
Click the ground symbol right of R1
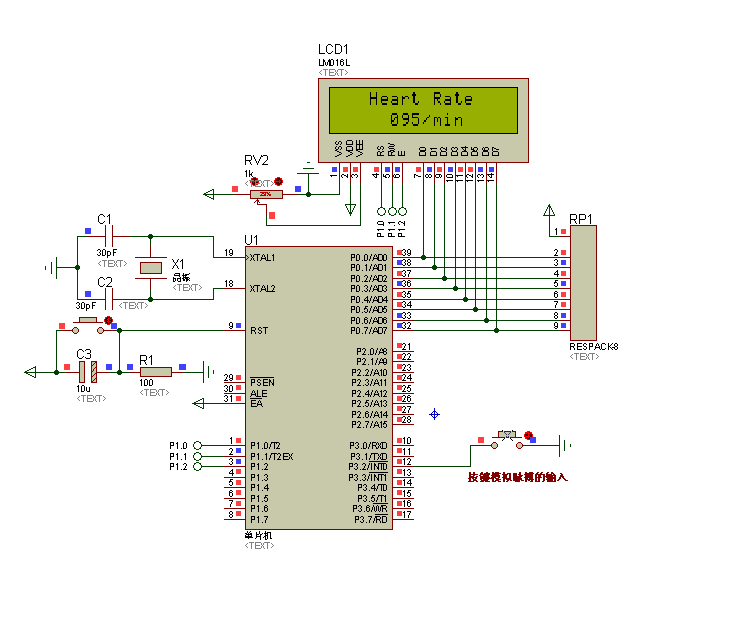[208, 372]
